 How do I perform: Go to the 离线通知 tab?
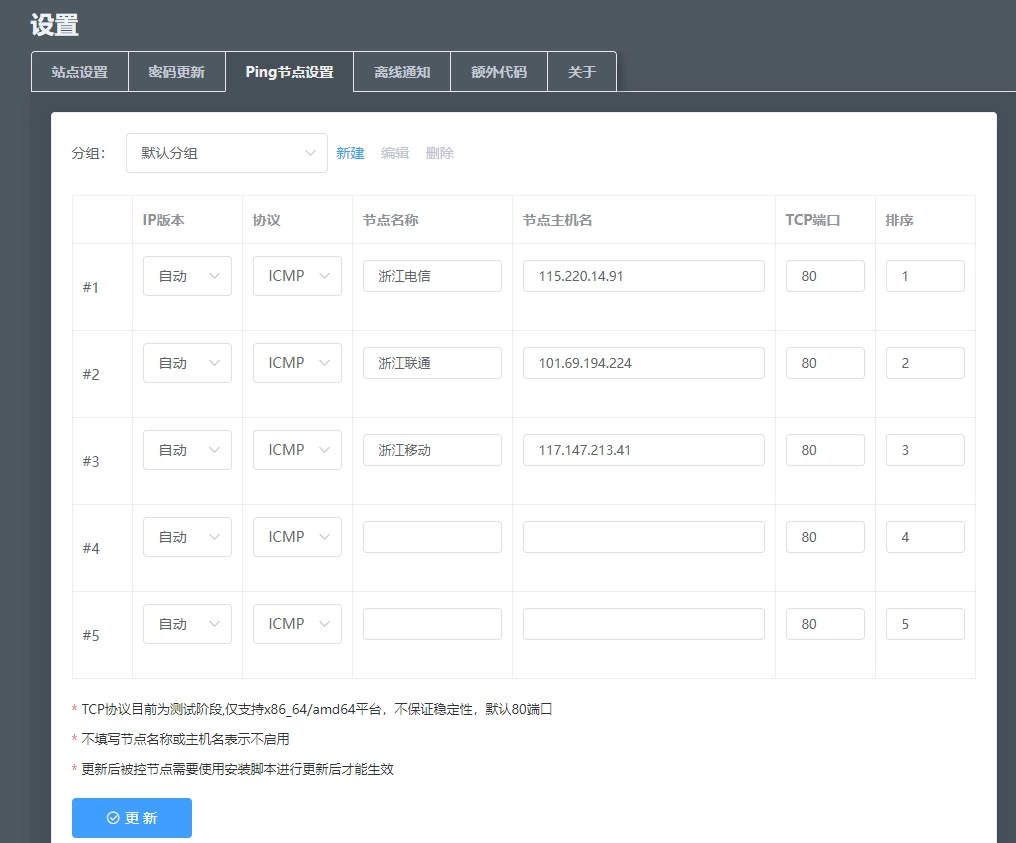pyautogui.click(x=402, y=72)
